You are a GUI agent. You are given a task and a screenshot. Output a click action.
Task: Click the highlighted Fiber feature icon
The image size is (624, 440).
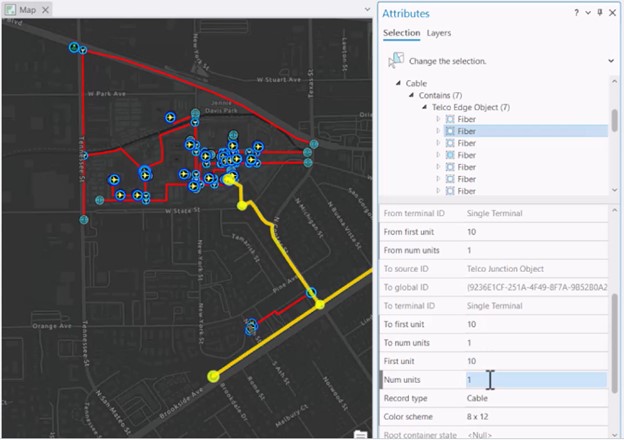[x=450, y=131]
